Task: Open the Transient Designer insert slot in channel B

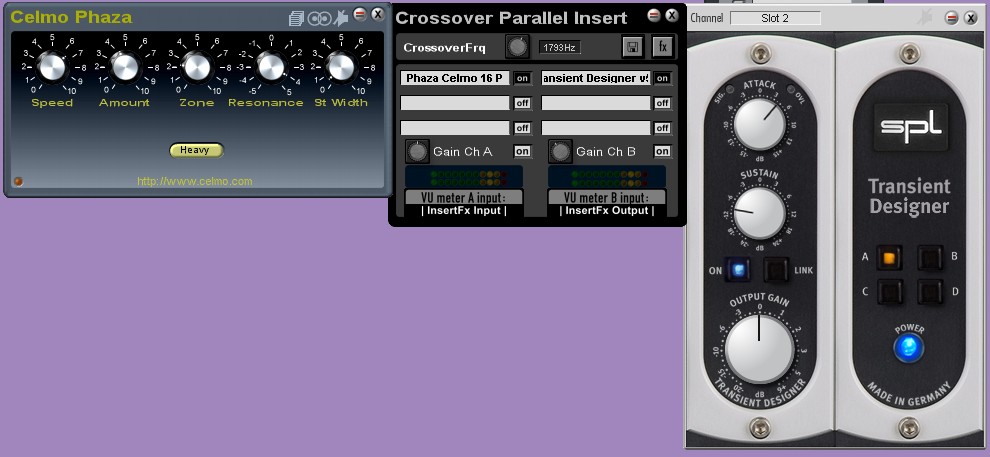Action: [x=596, y=78]
